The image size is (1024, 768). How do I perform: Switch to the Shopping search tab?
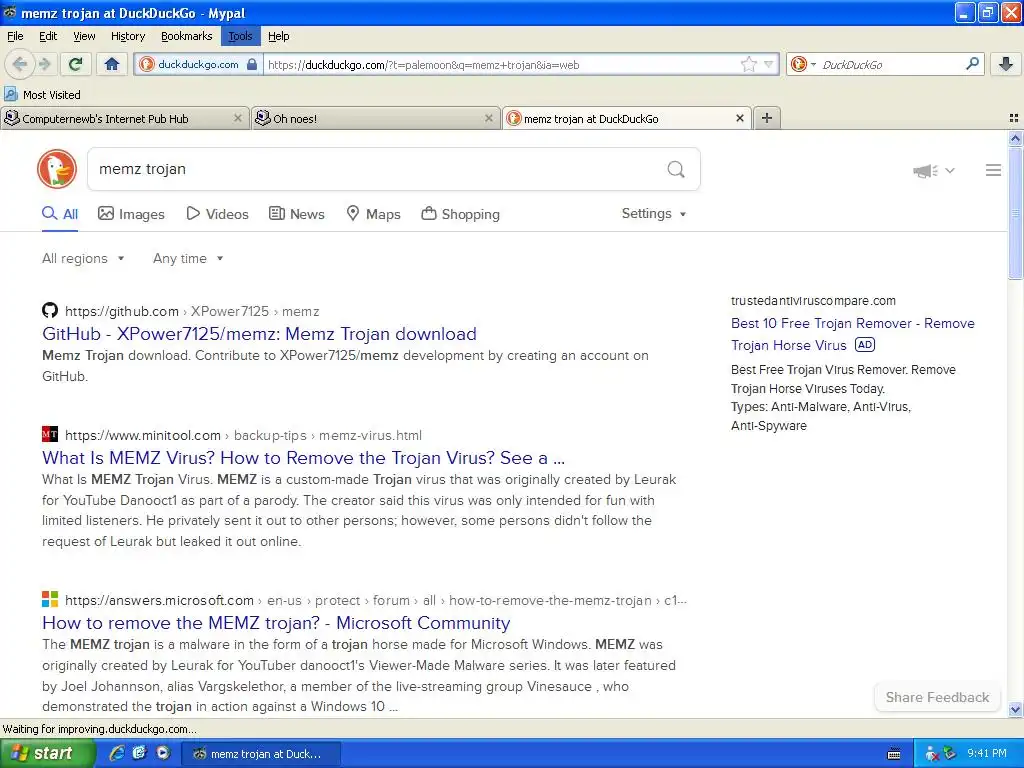pyautogui.click(x=460, y=214)
